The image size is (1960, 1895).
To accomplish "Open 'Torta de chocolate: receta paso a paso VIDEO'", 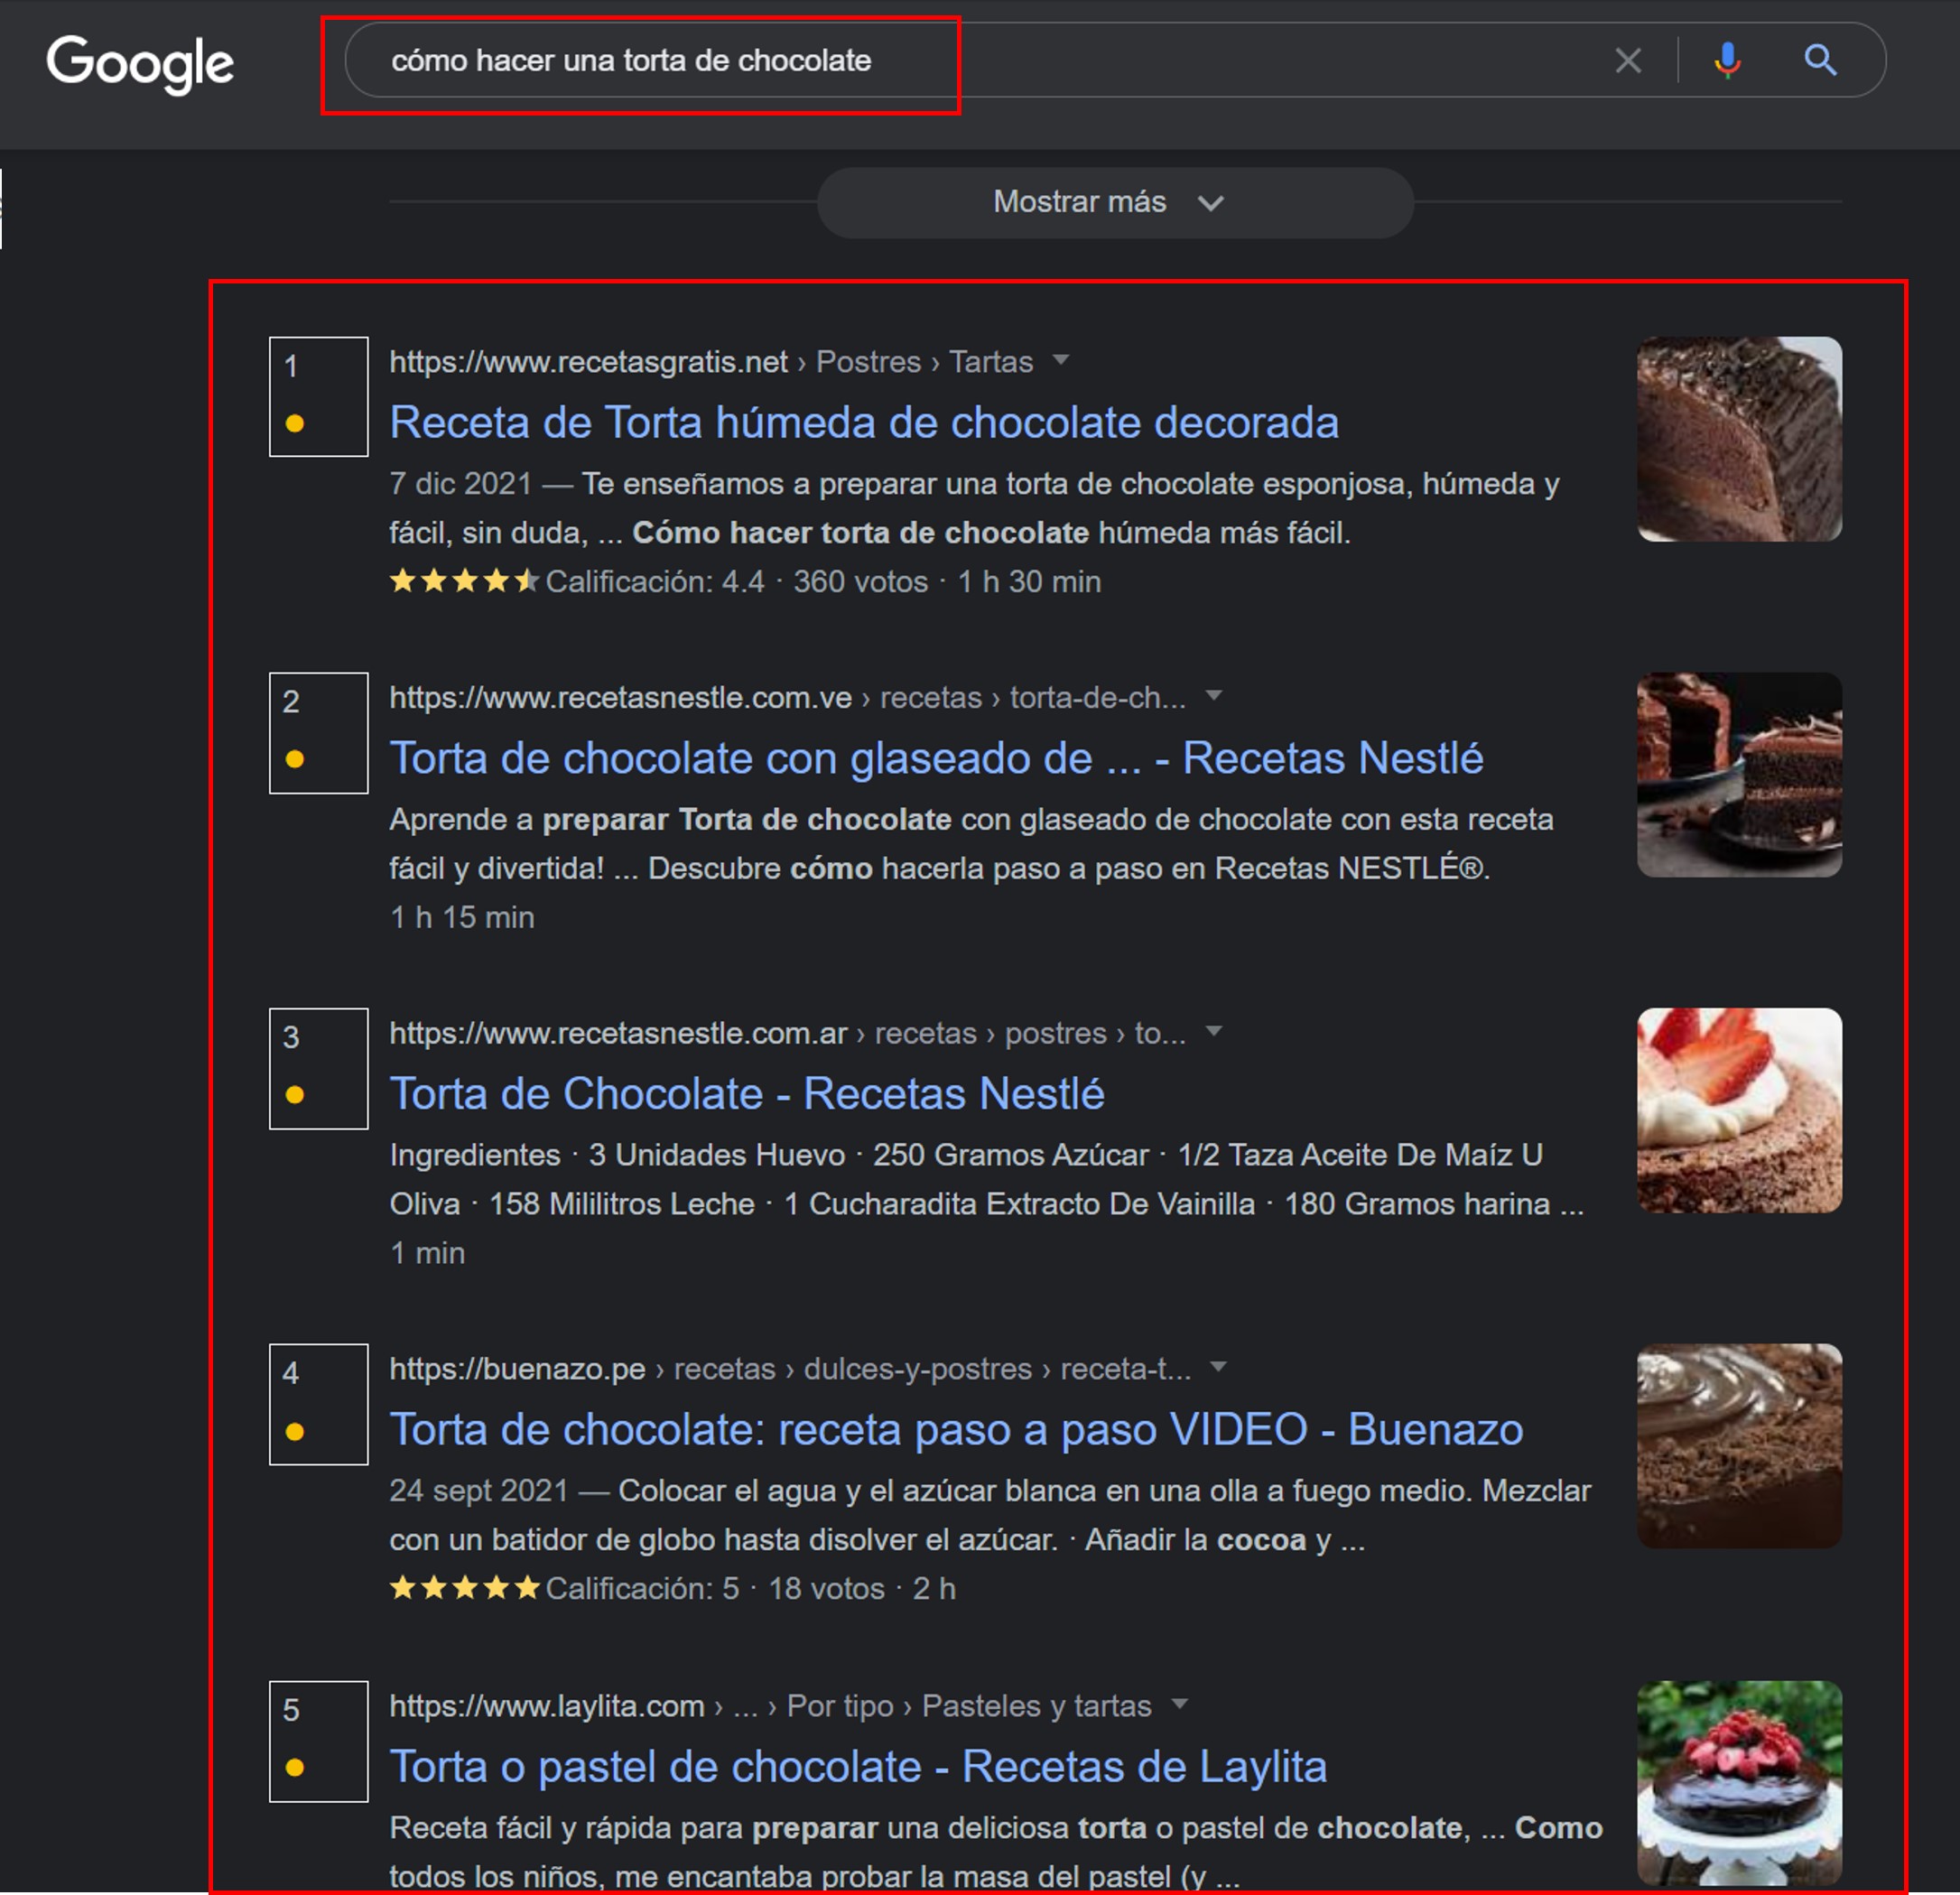I will pyautogui.click(x=955, y=1429).
